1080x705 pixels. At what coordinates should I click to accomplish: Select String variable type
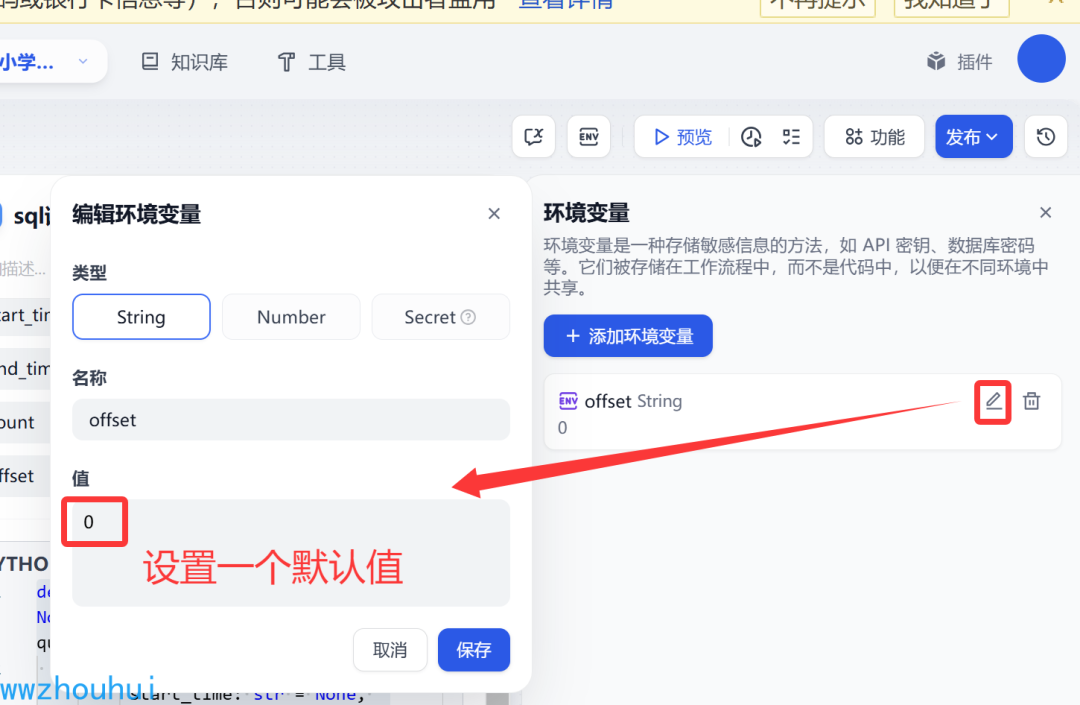141,317
